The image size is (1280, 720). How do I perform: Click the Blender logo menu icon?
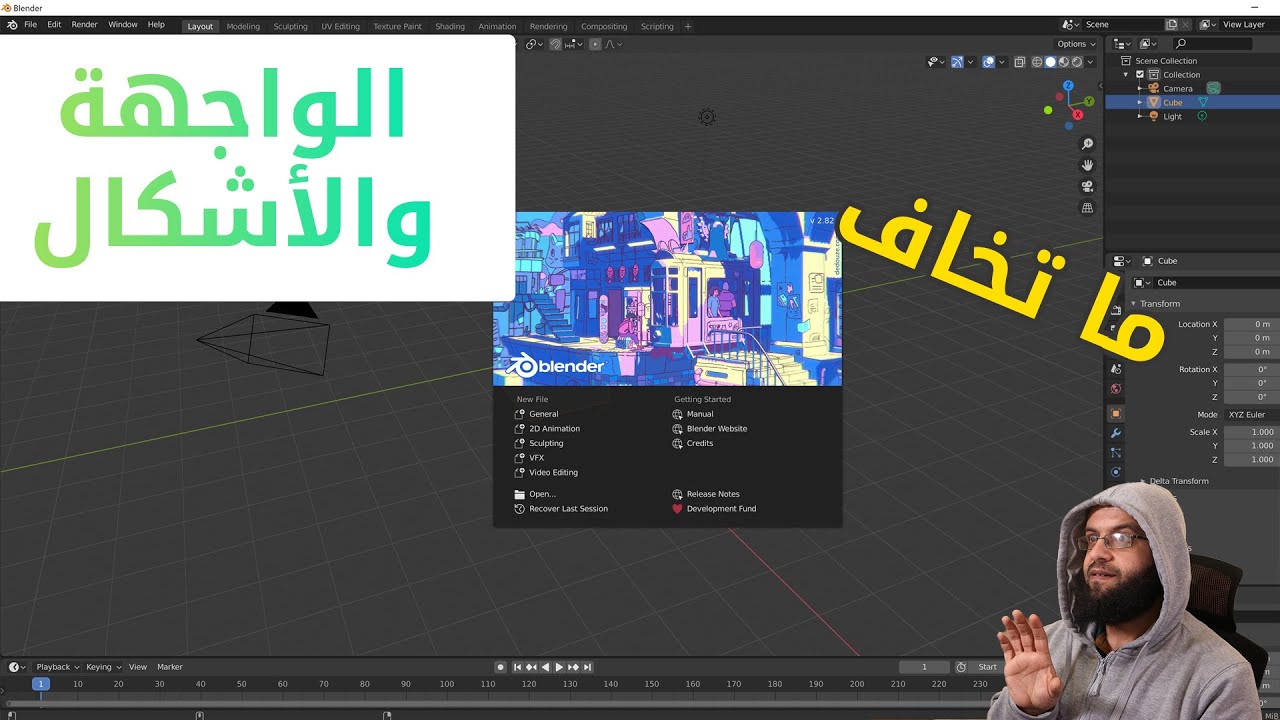[x=12, y=25]
